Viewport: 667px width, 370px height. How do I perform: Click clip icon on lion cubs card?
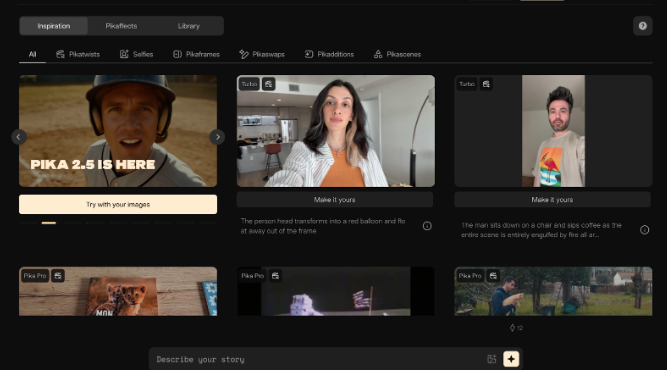pyautogui.click(x=58, y=276)
